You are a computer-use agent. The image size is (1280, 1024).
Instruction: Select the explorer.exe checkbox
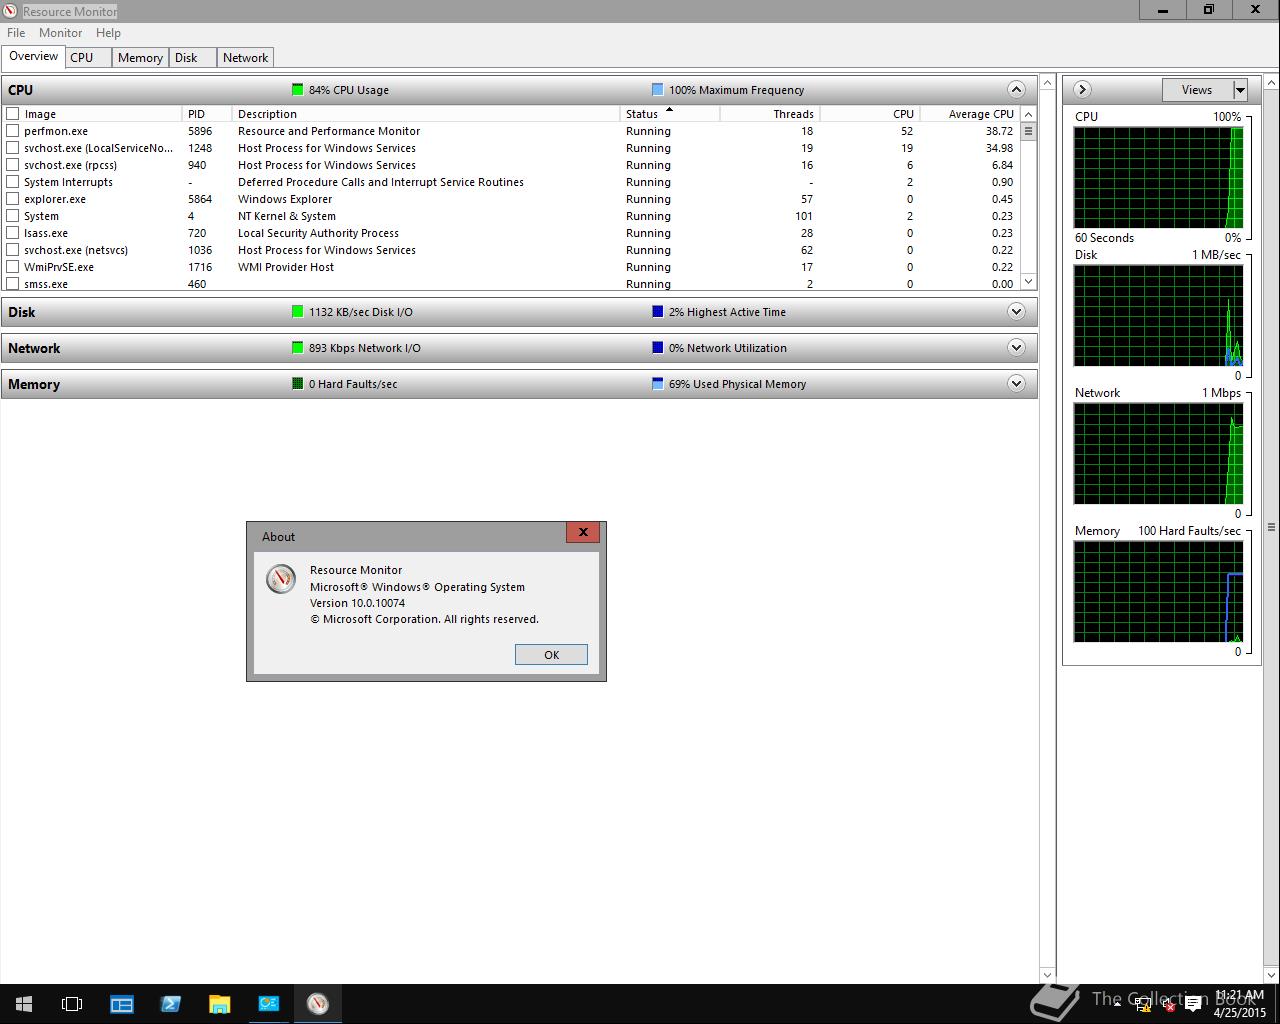click(x=13, y=199)
